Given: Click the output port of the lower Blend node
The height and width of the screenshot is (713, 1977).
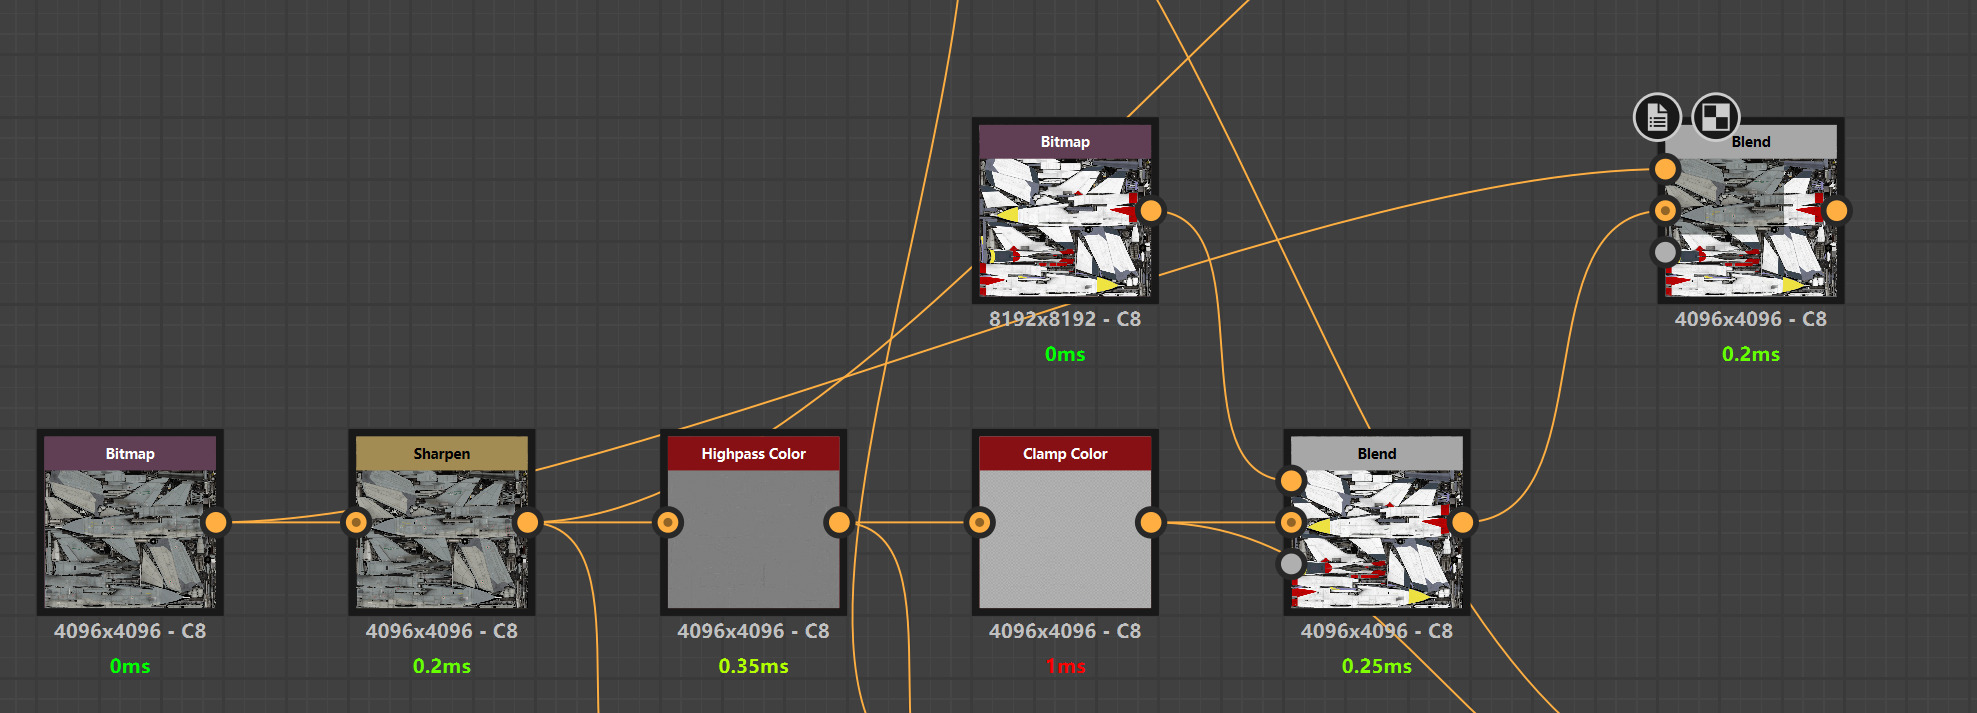Looking at the screenshot, I should [1462, 522].
